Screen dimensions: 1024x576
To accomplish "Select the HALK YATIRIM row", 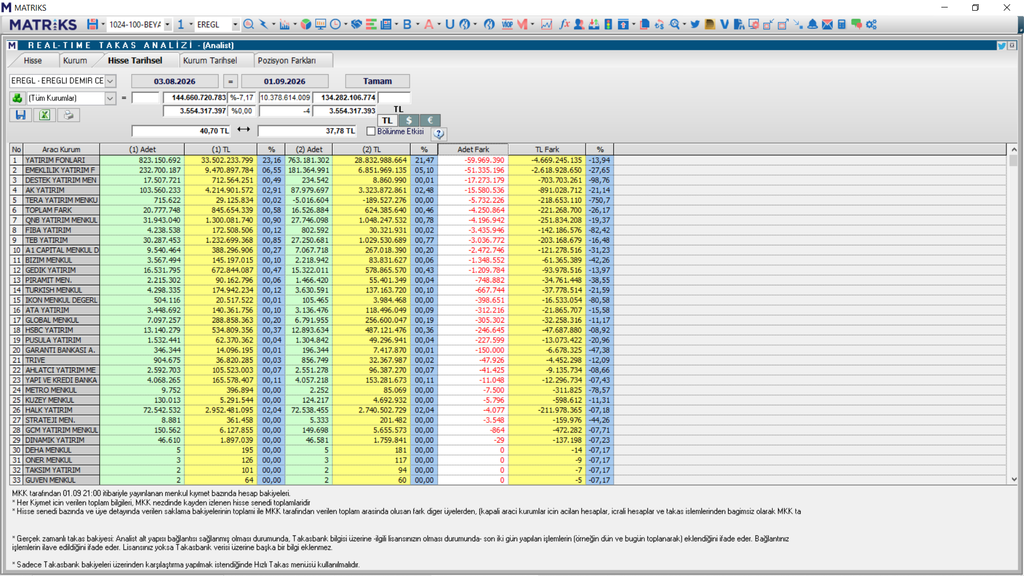I will 312,410.
